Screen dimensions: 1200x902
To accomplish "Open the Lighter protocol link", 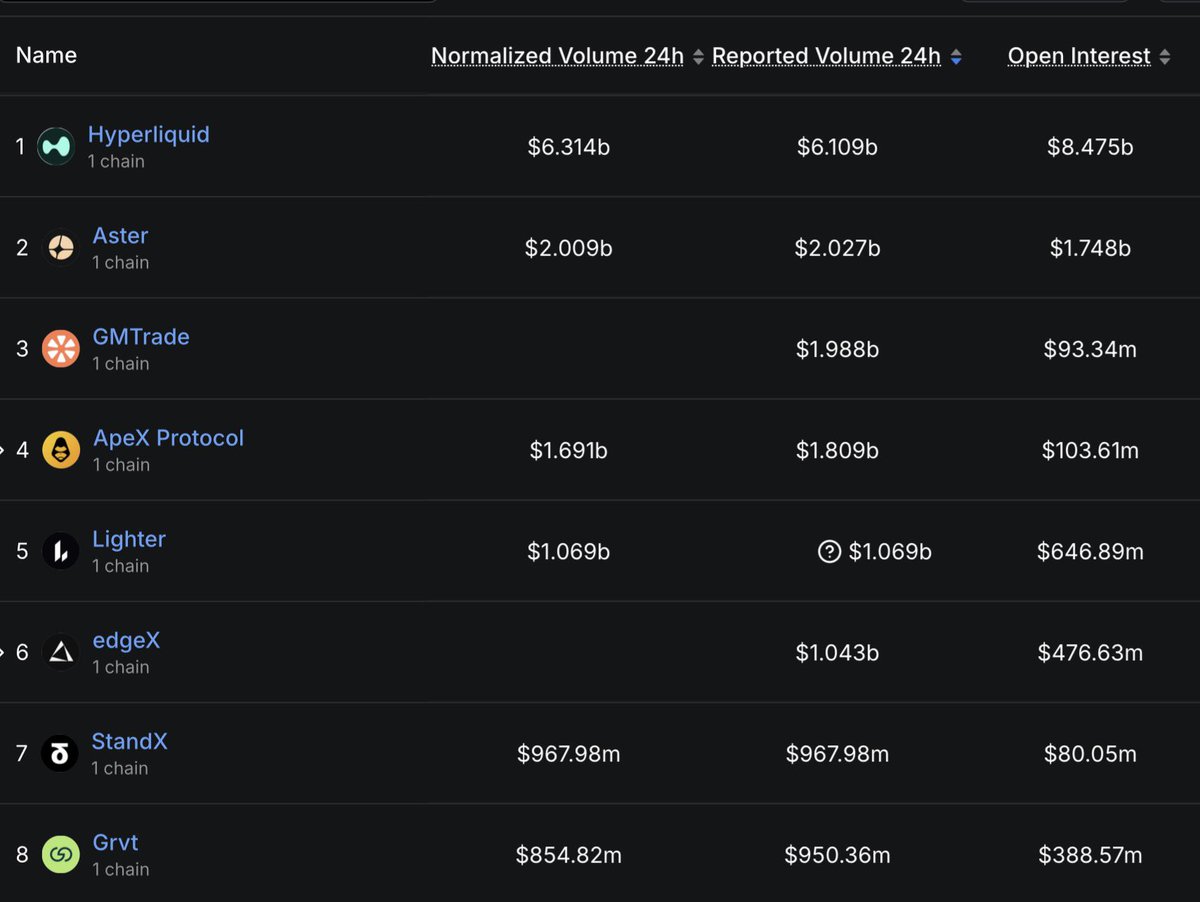I will tap(129, 539).
